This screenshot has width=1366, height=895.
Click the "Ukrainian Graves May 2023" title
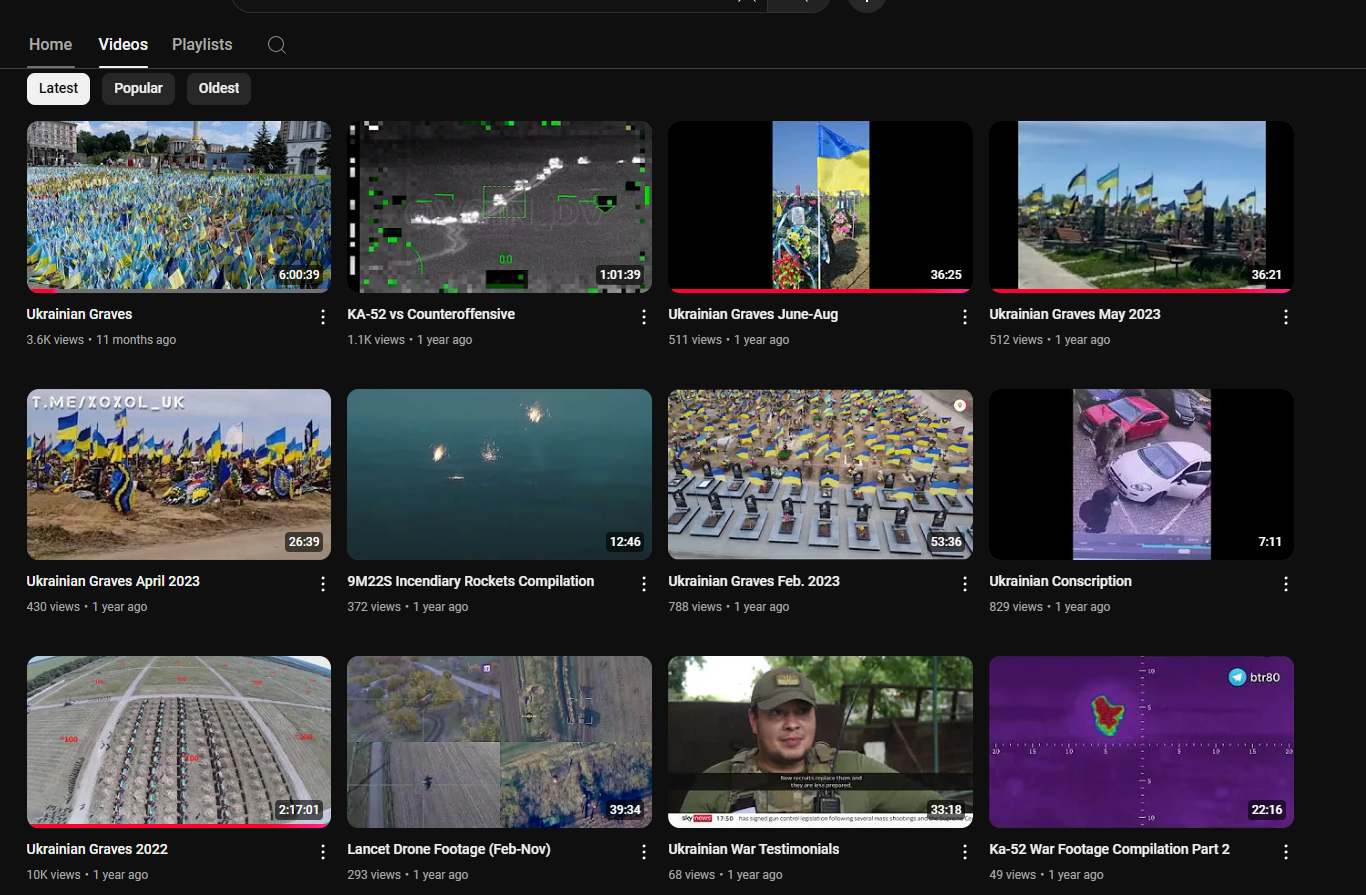(1075, 314)
